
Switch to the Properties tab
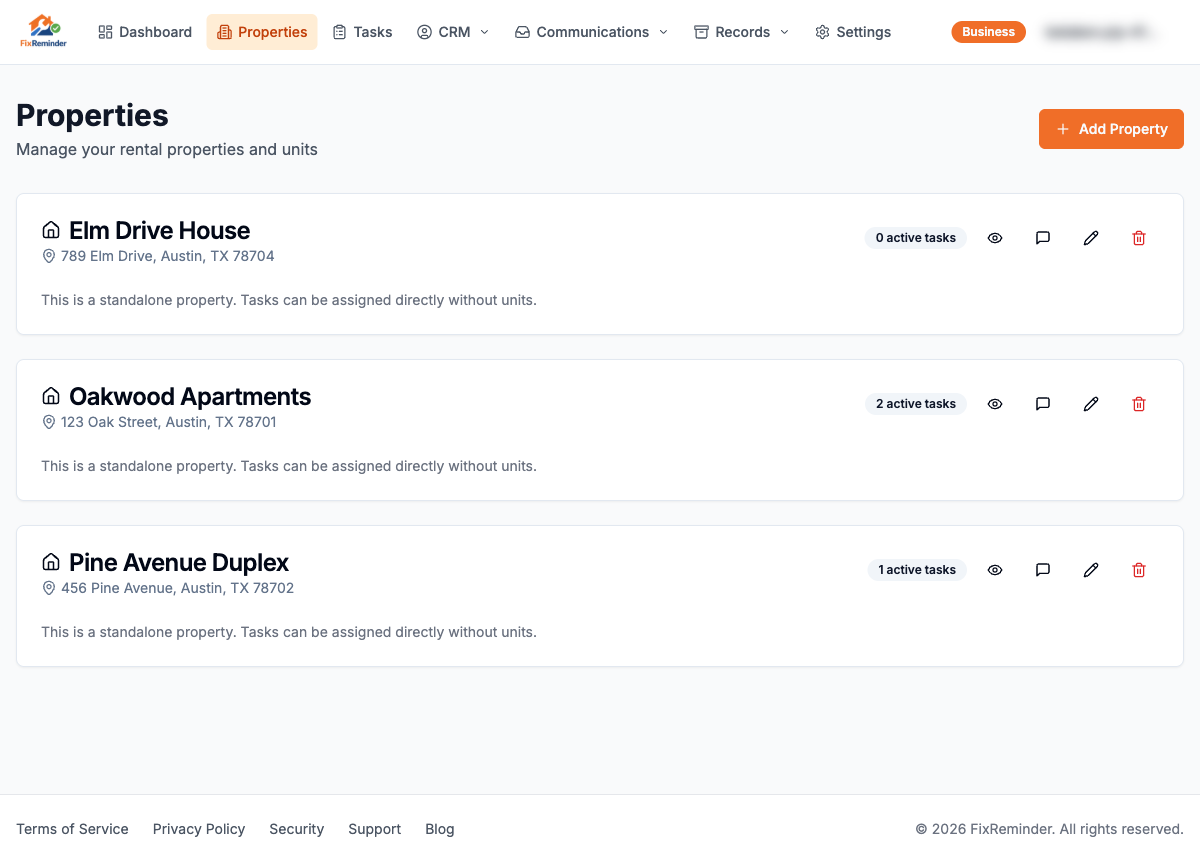(x=261, y=31)
